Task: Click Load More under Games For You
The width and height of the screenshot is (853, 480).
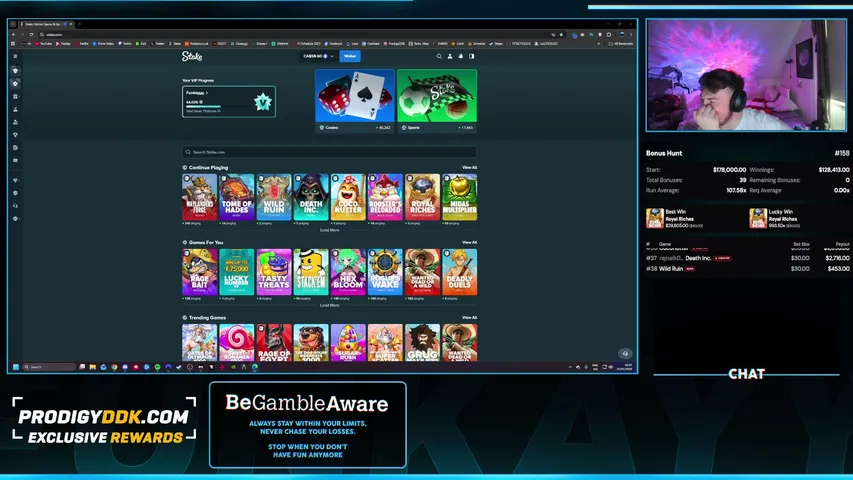Action: coord(330,305)
